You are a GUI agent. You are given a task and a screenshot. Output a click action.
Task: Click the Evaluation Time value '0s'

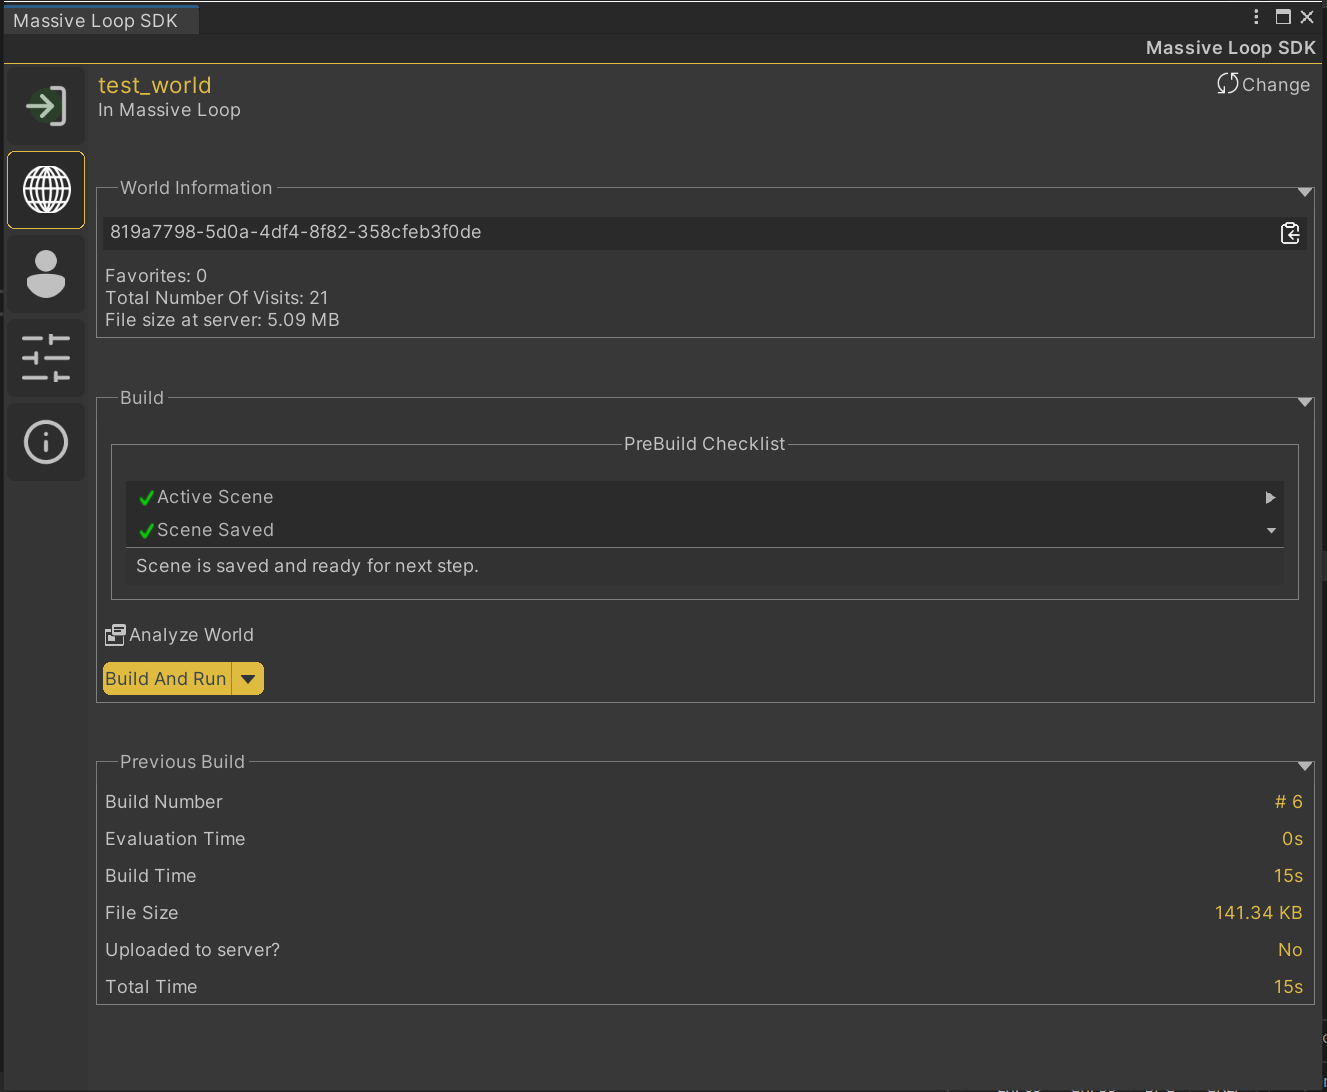tap(1293, 839)
